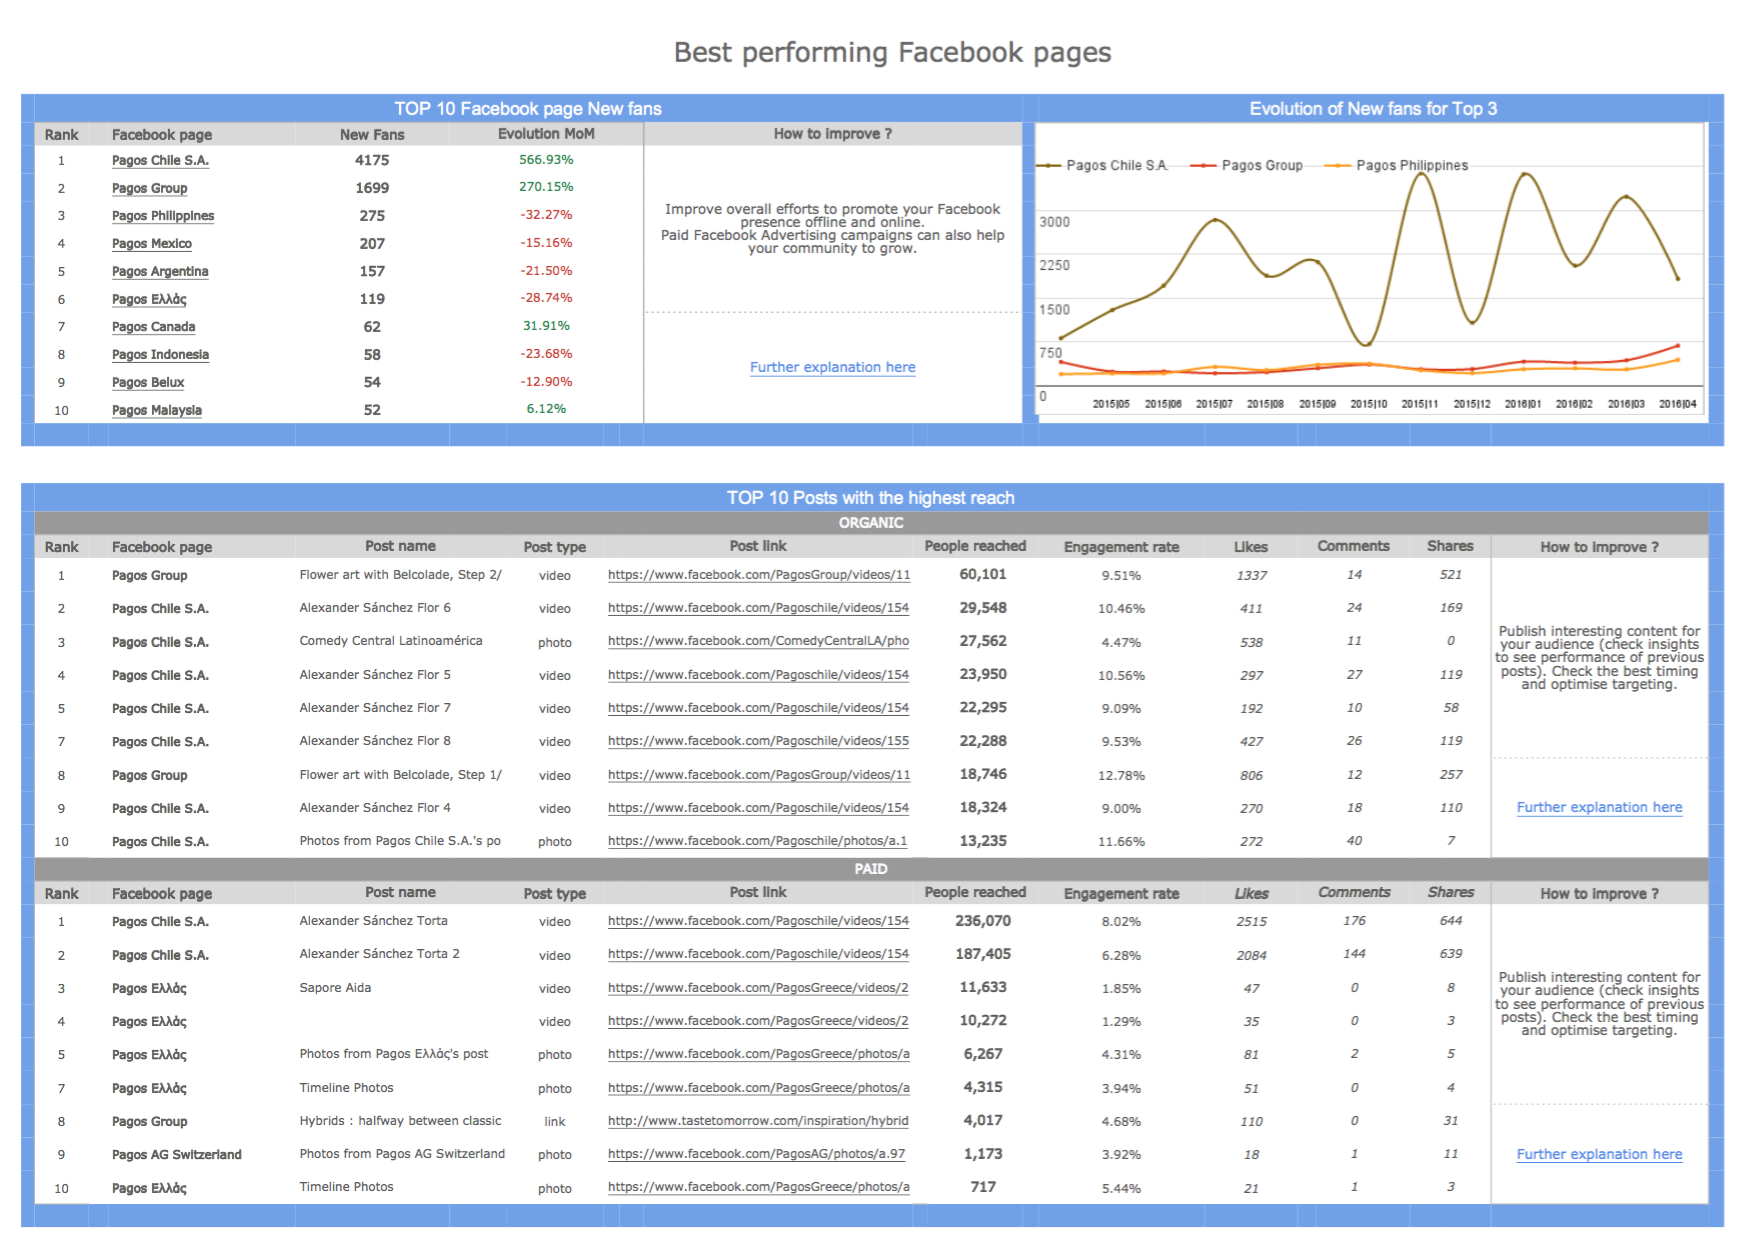Open the Pagos Malaysia page link

point(156,410)
